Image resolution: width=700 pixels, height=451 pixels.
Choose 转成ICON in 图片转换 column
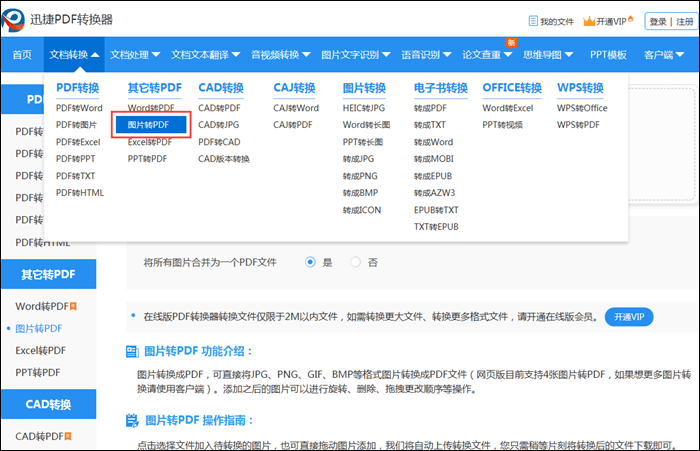tap(362, 210)
